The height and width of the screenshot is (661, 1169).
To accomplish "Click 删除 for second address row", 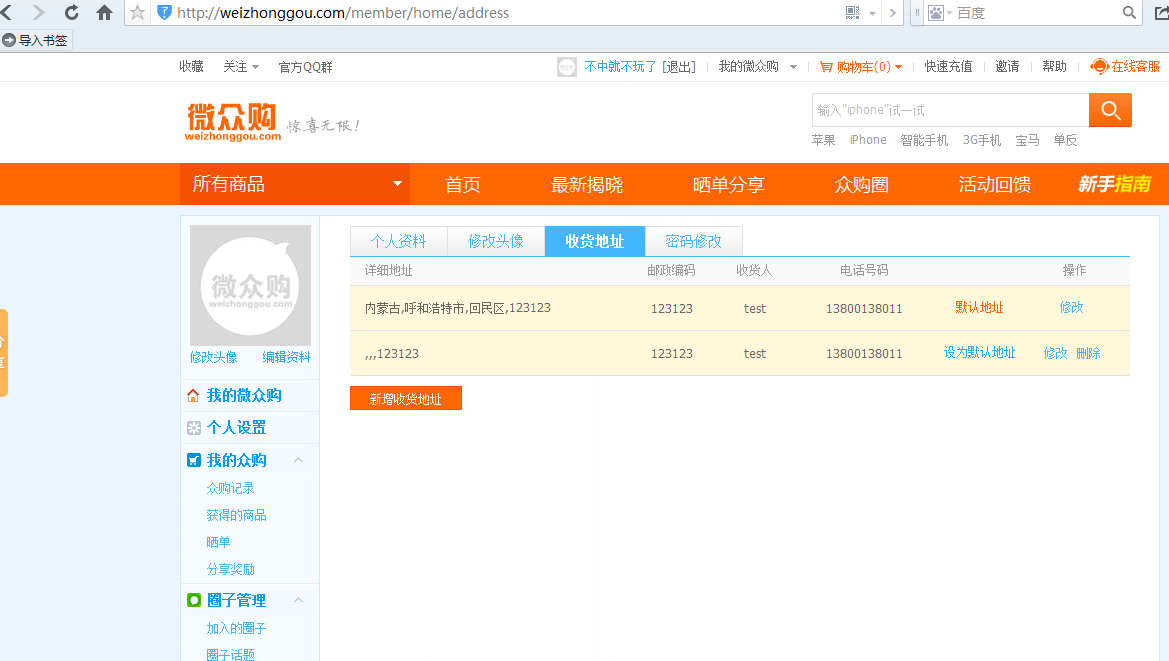I will coord(1088,353).
